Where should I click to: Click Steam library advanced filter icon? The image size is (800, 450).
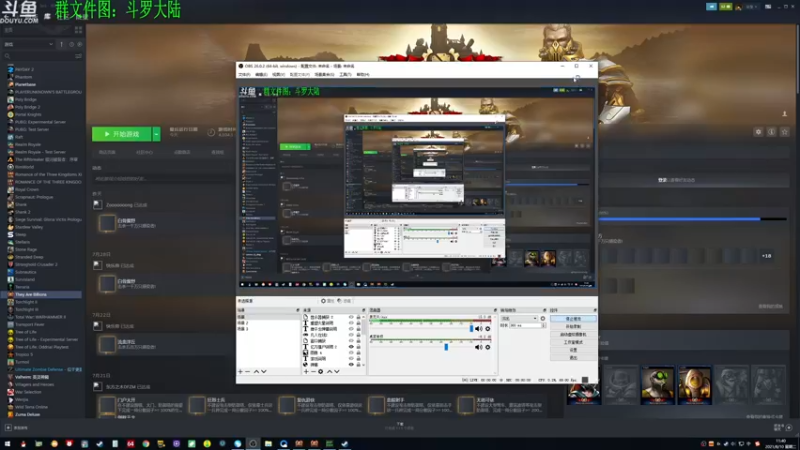78,56
